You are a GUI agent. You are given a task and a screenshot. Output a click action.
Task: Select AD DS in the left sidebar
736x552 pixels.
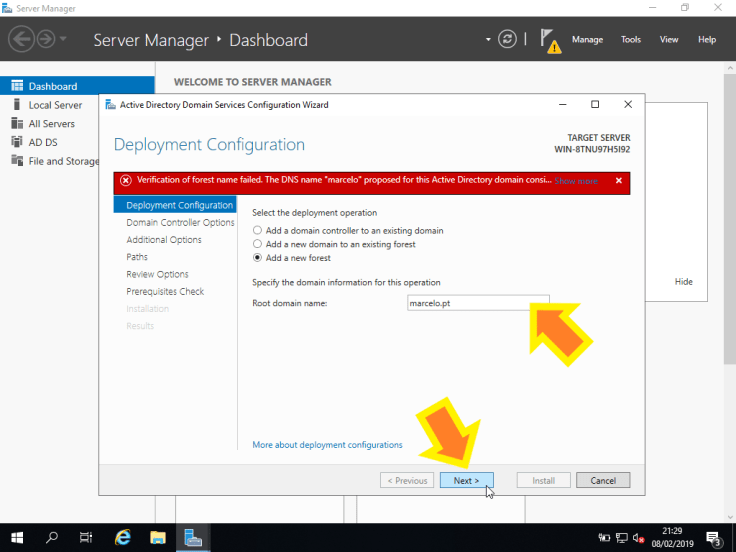[x=42, y=142]
